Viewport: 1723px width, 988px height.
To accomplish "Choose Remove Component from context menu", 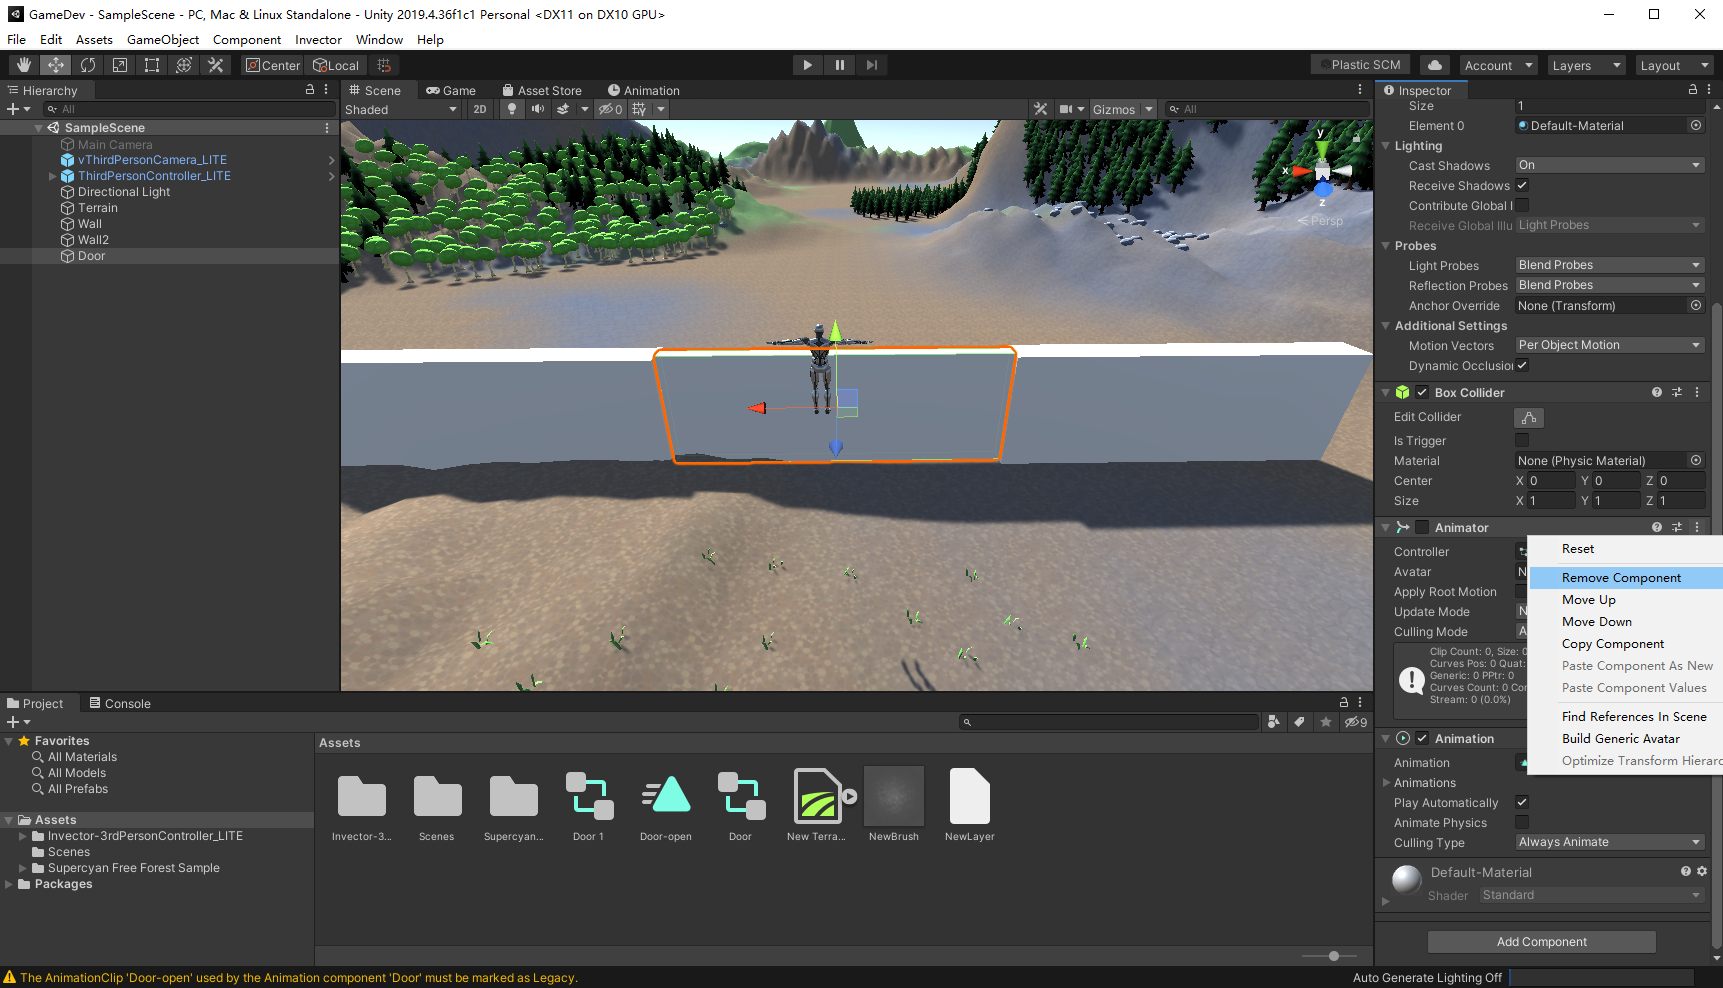I will (x=1621, y=578).
